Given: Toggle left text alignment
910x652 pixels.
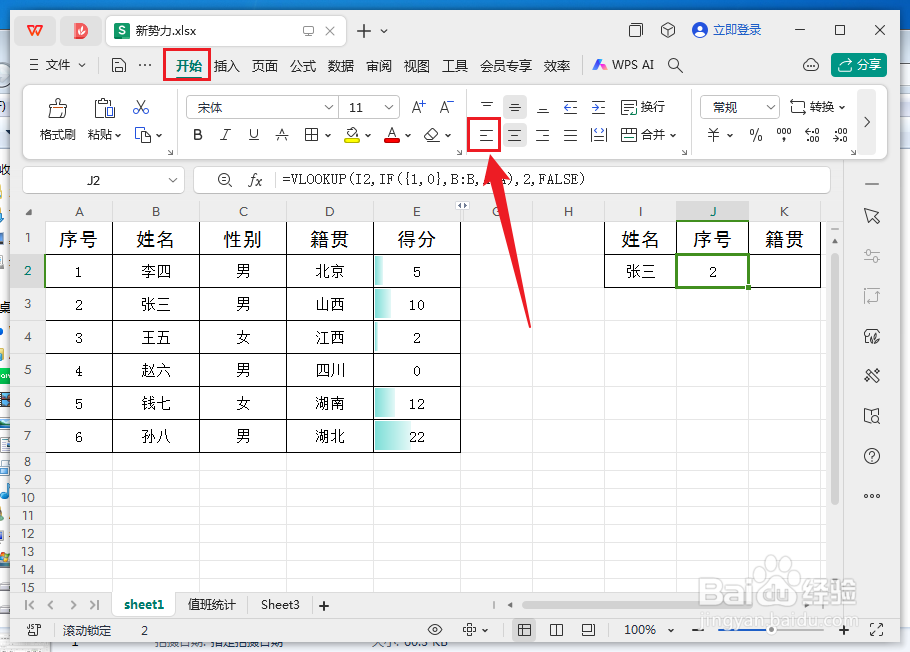Looking at the screenshot, I should [x=484, y=134].
